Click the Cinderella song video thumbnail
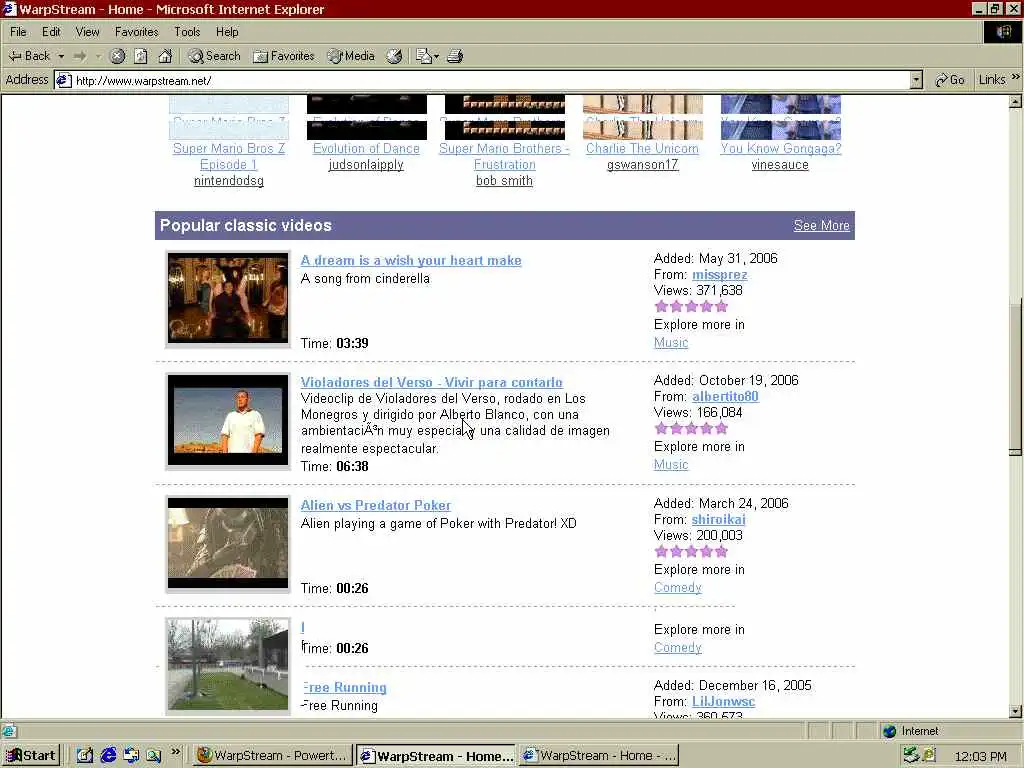This screenshot has width=1024, height=768. tap(228, 298)
